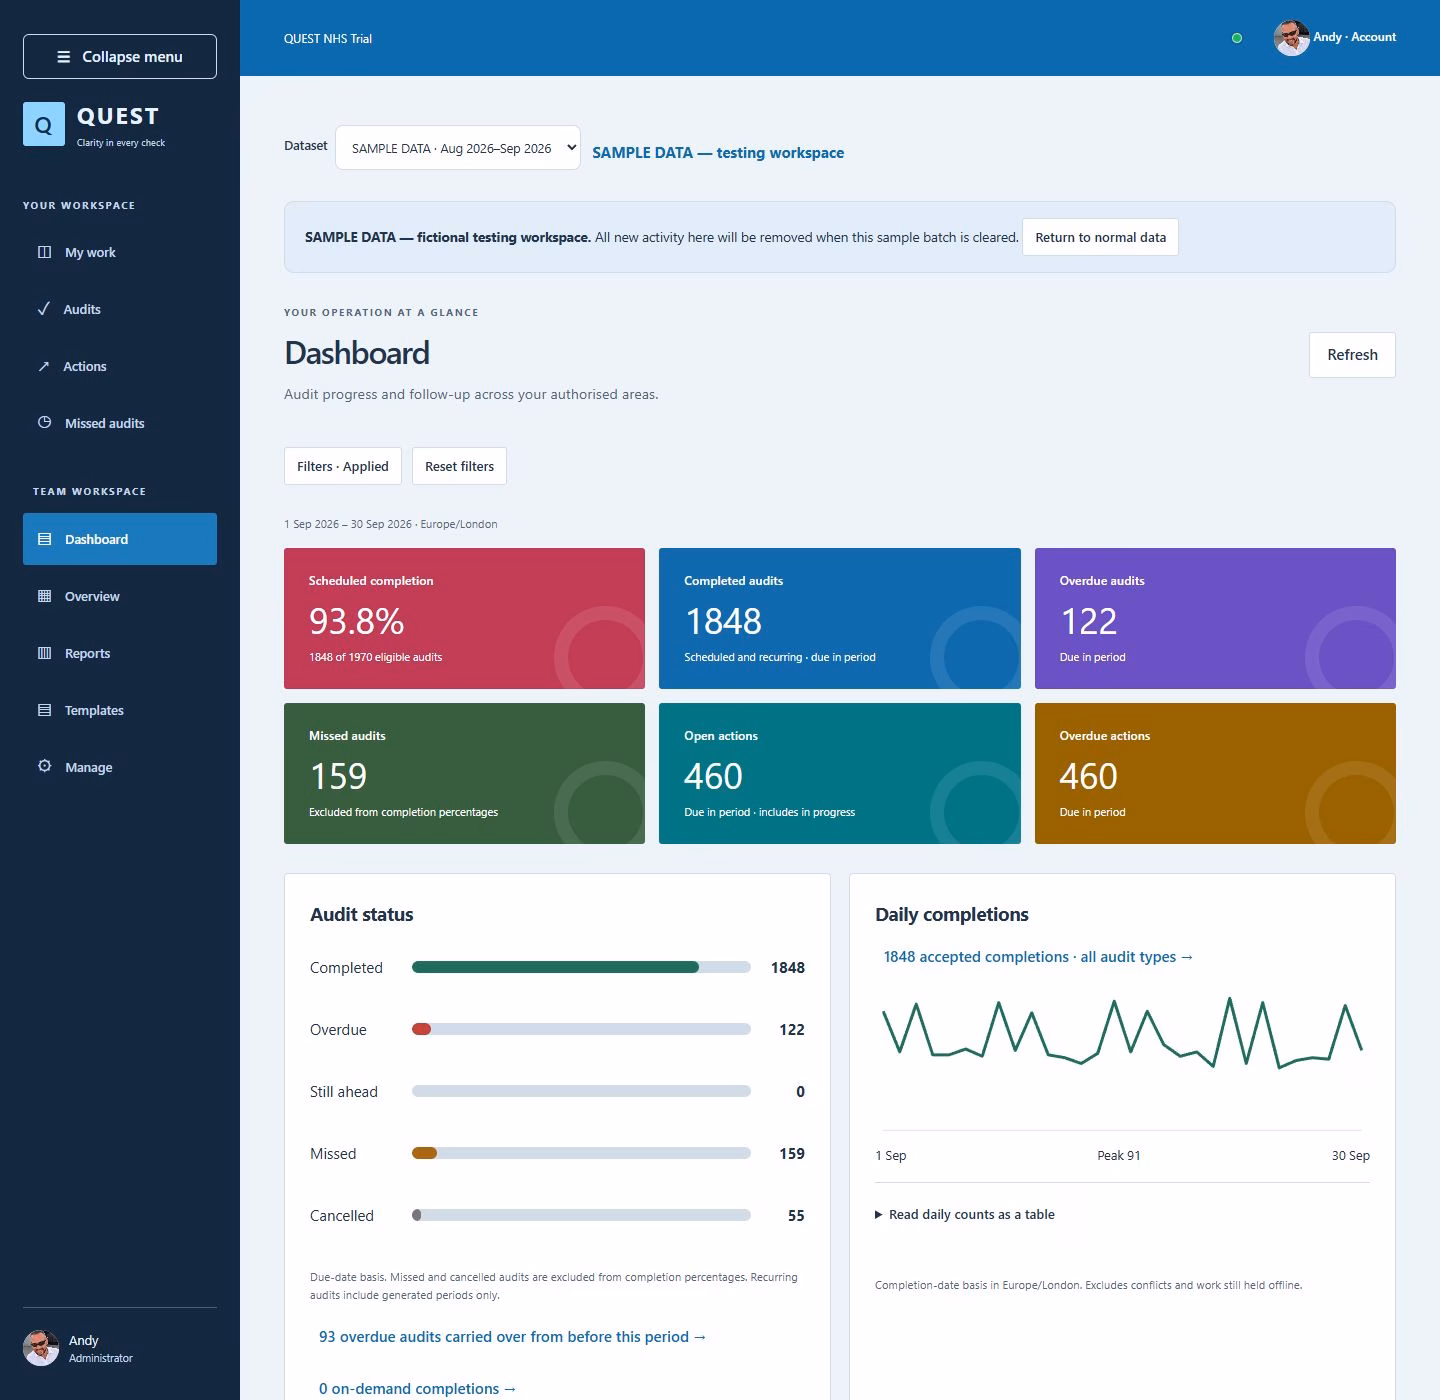Go to Audits in sidebar
Viewport: 1440px width, 1400px height.
(120, 309)
